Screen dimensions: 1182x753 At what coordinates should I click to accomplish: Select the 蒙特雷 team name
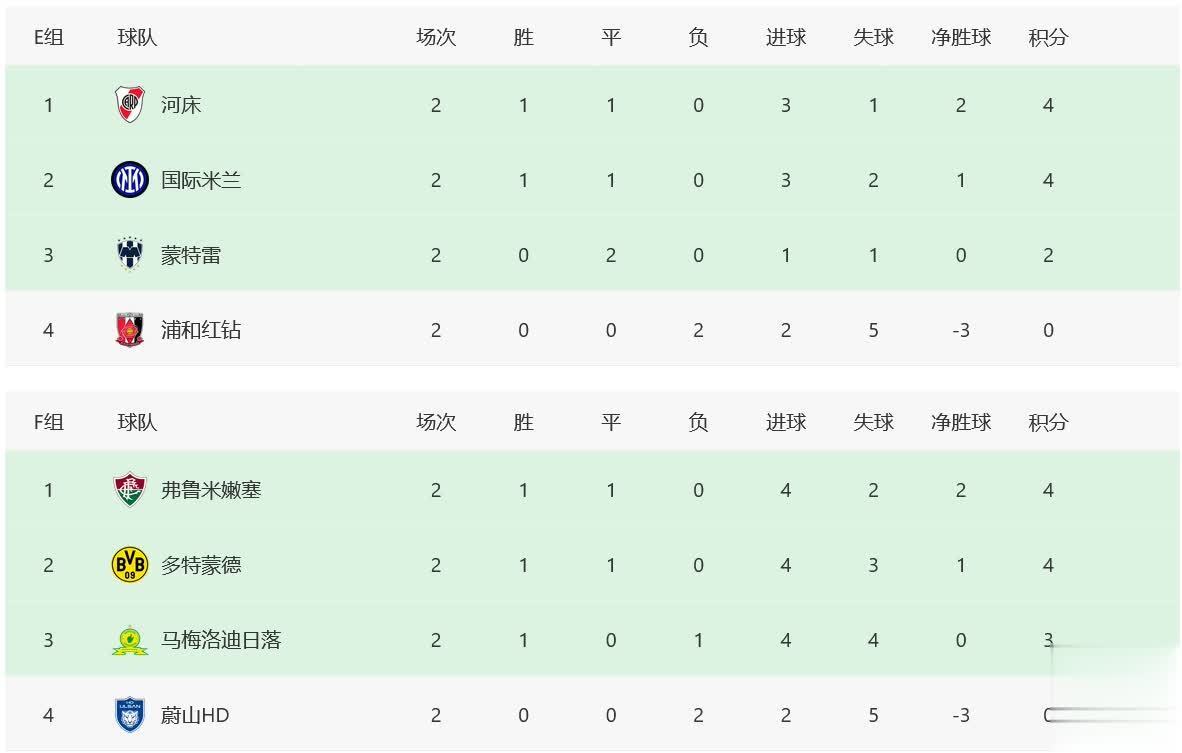point(191,255)
